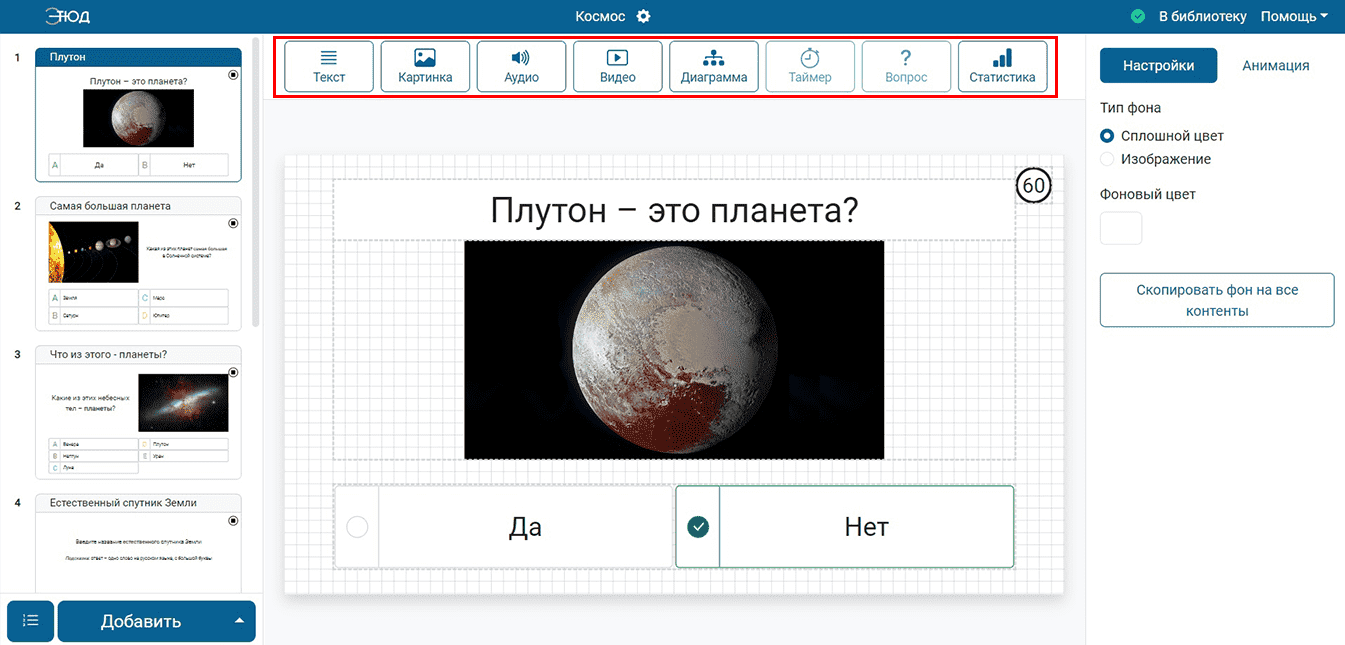Screen dimensions: 1345x645
Task: Click the radio marker on Самая большая планета thumbnail
Action: (x=233, y=223)
